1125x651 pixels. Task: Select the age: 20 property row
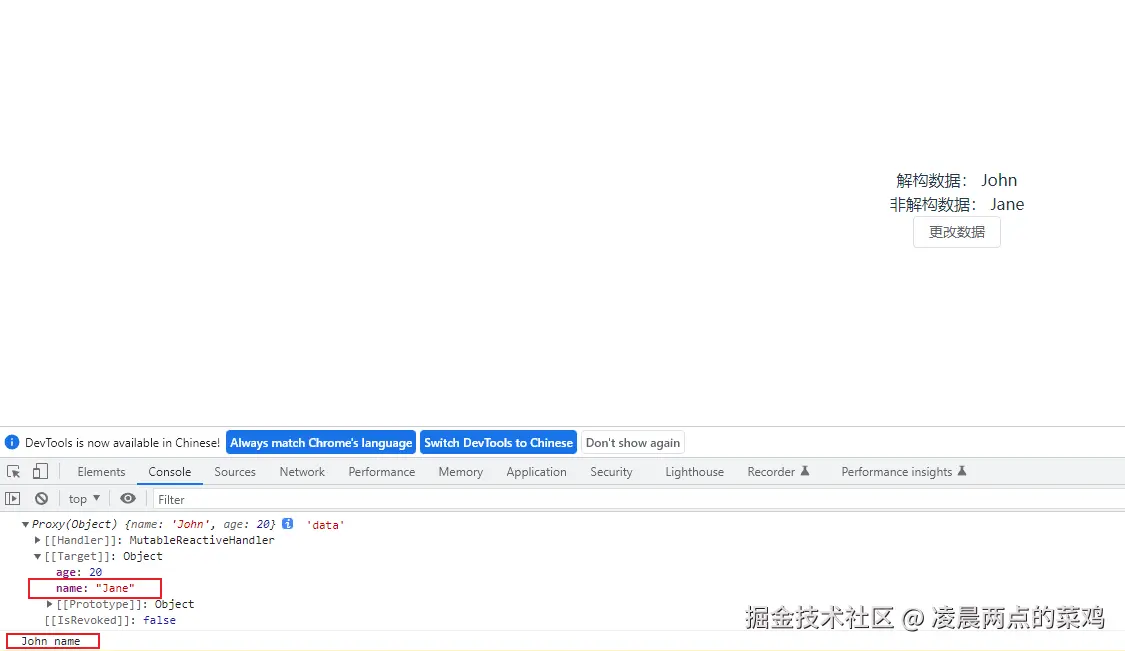point(79,572)
